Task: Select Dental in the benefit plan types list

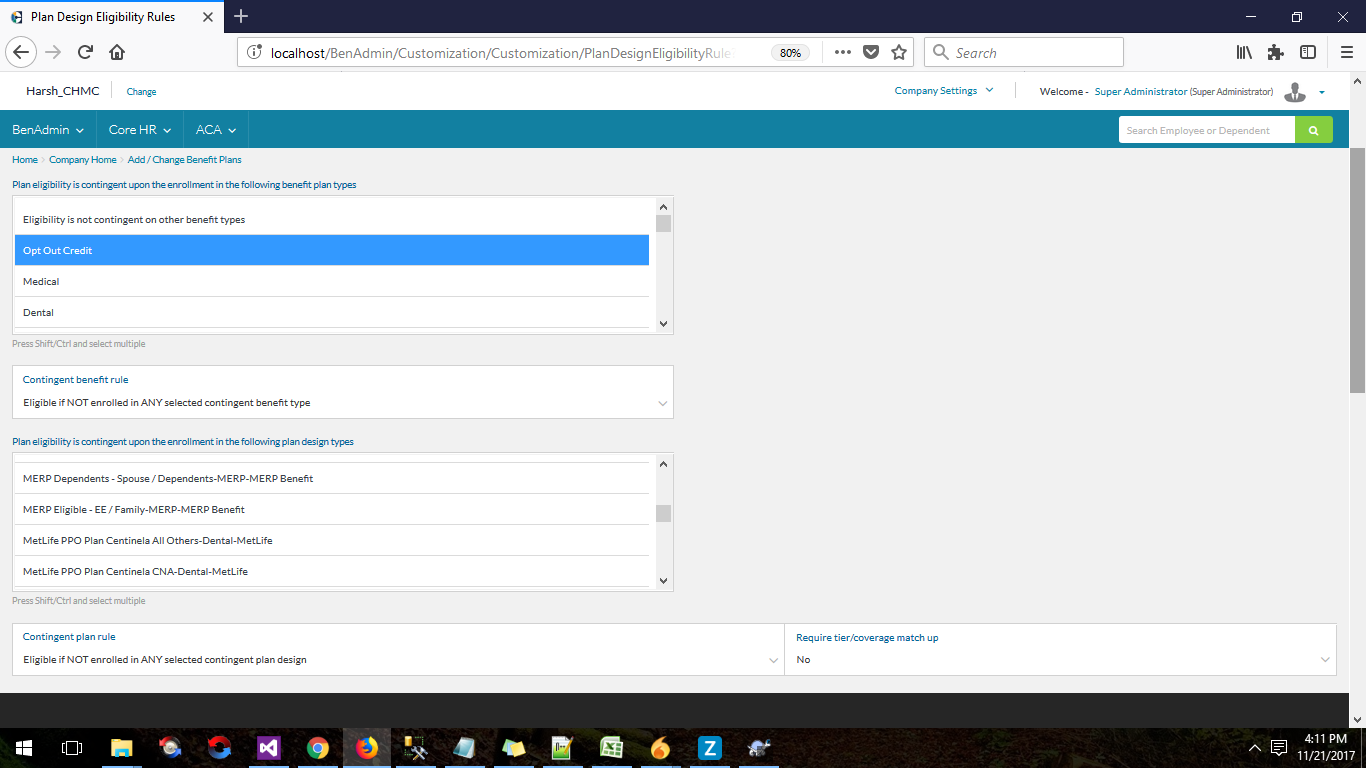Action: click(332, 313)
